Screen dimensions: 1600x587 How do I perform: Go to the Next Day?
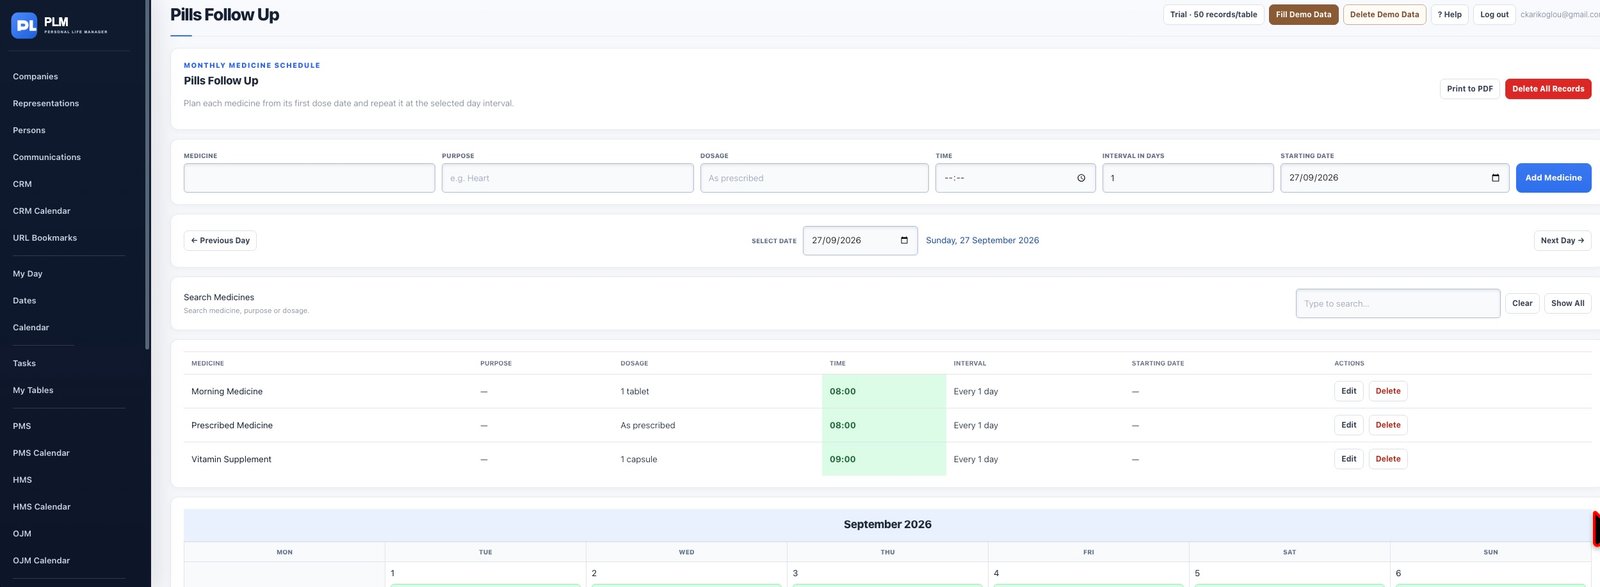coord(1562,240)
